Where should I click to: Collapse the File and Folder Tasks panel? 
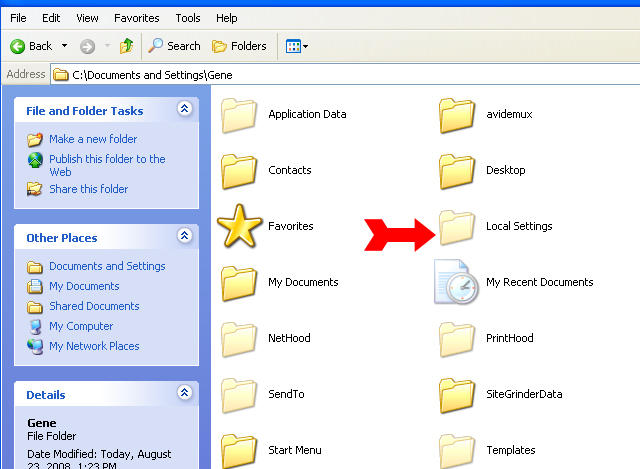[184, 109]
